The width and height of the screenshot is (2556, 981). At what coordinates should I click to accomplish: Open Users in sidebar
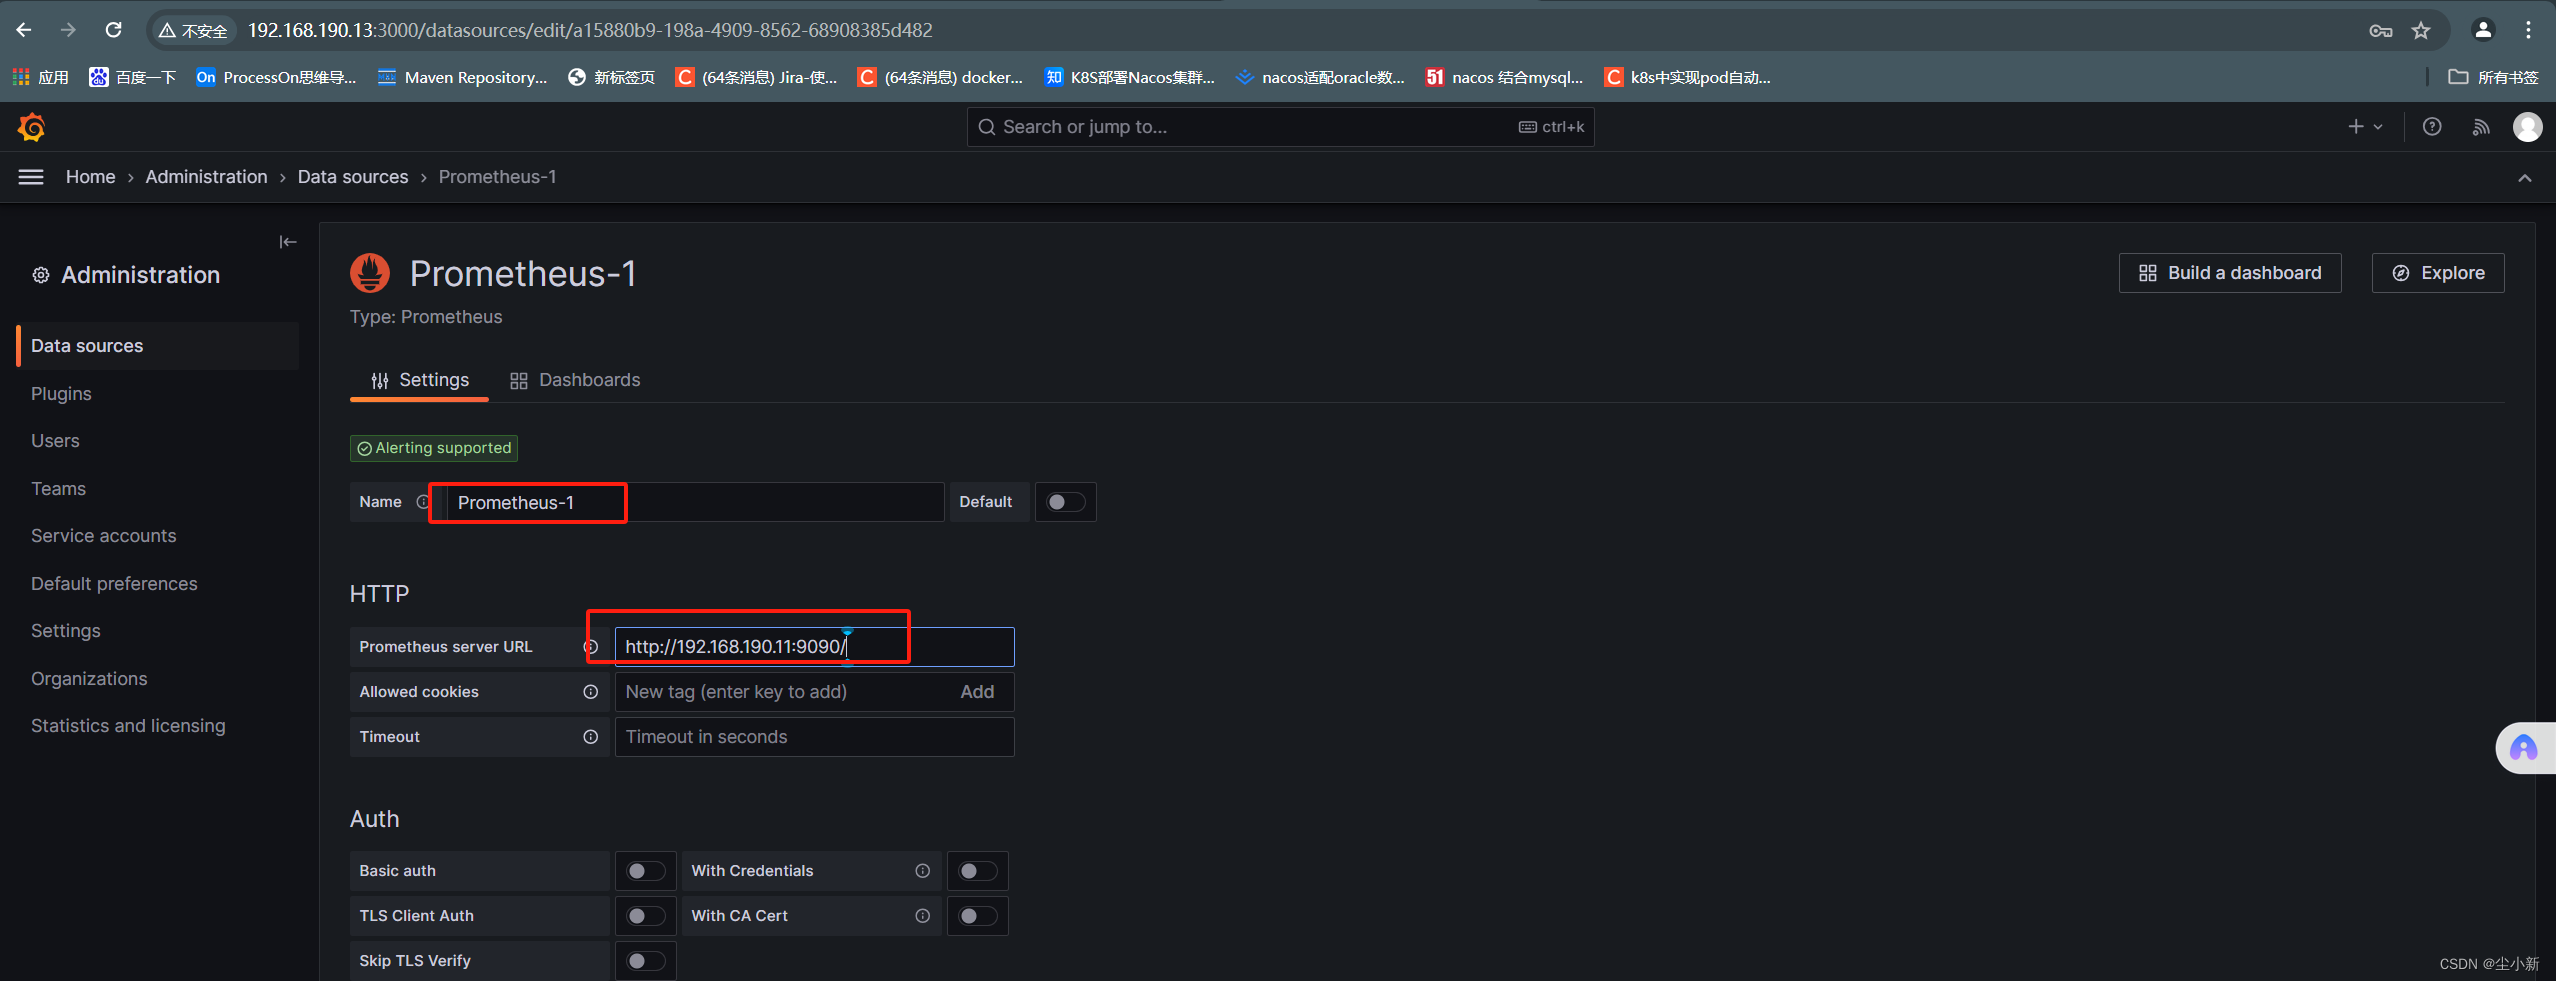tap(55, 441)
